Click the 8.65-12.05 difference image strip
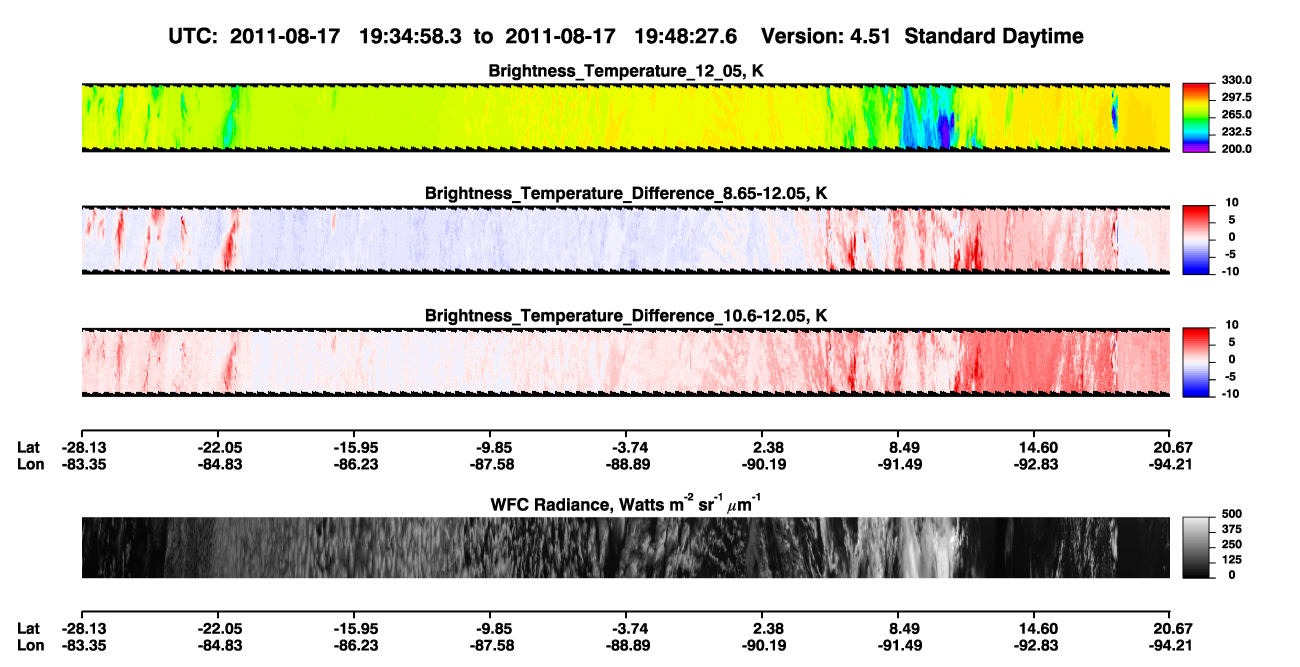The image size is (1300, 667). click(x=625, y=239)
